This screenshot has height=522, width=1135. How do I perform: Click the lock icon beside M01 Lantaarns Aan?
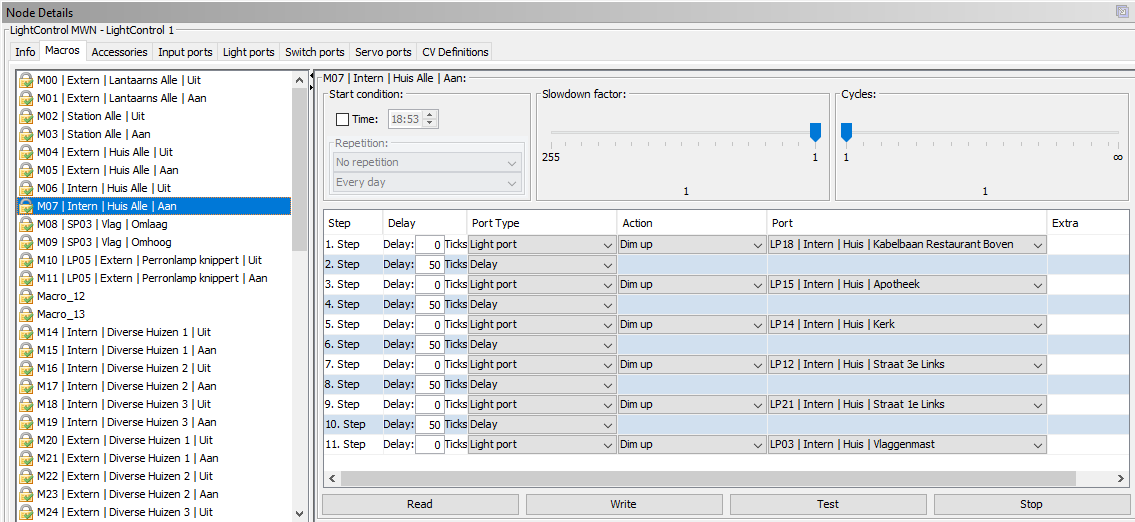pos(27,98)
